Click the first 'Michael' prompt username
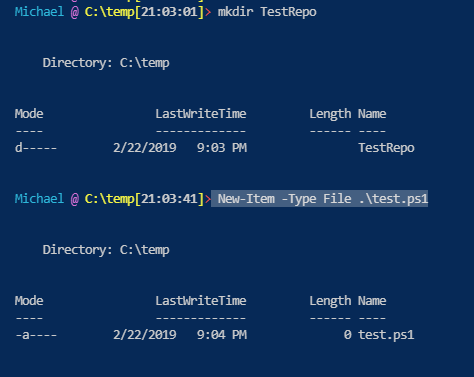Viewport: 474px width, 377px height. [x=39, y=12]
